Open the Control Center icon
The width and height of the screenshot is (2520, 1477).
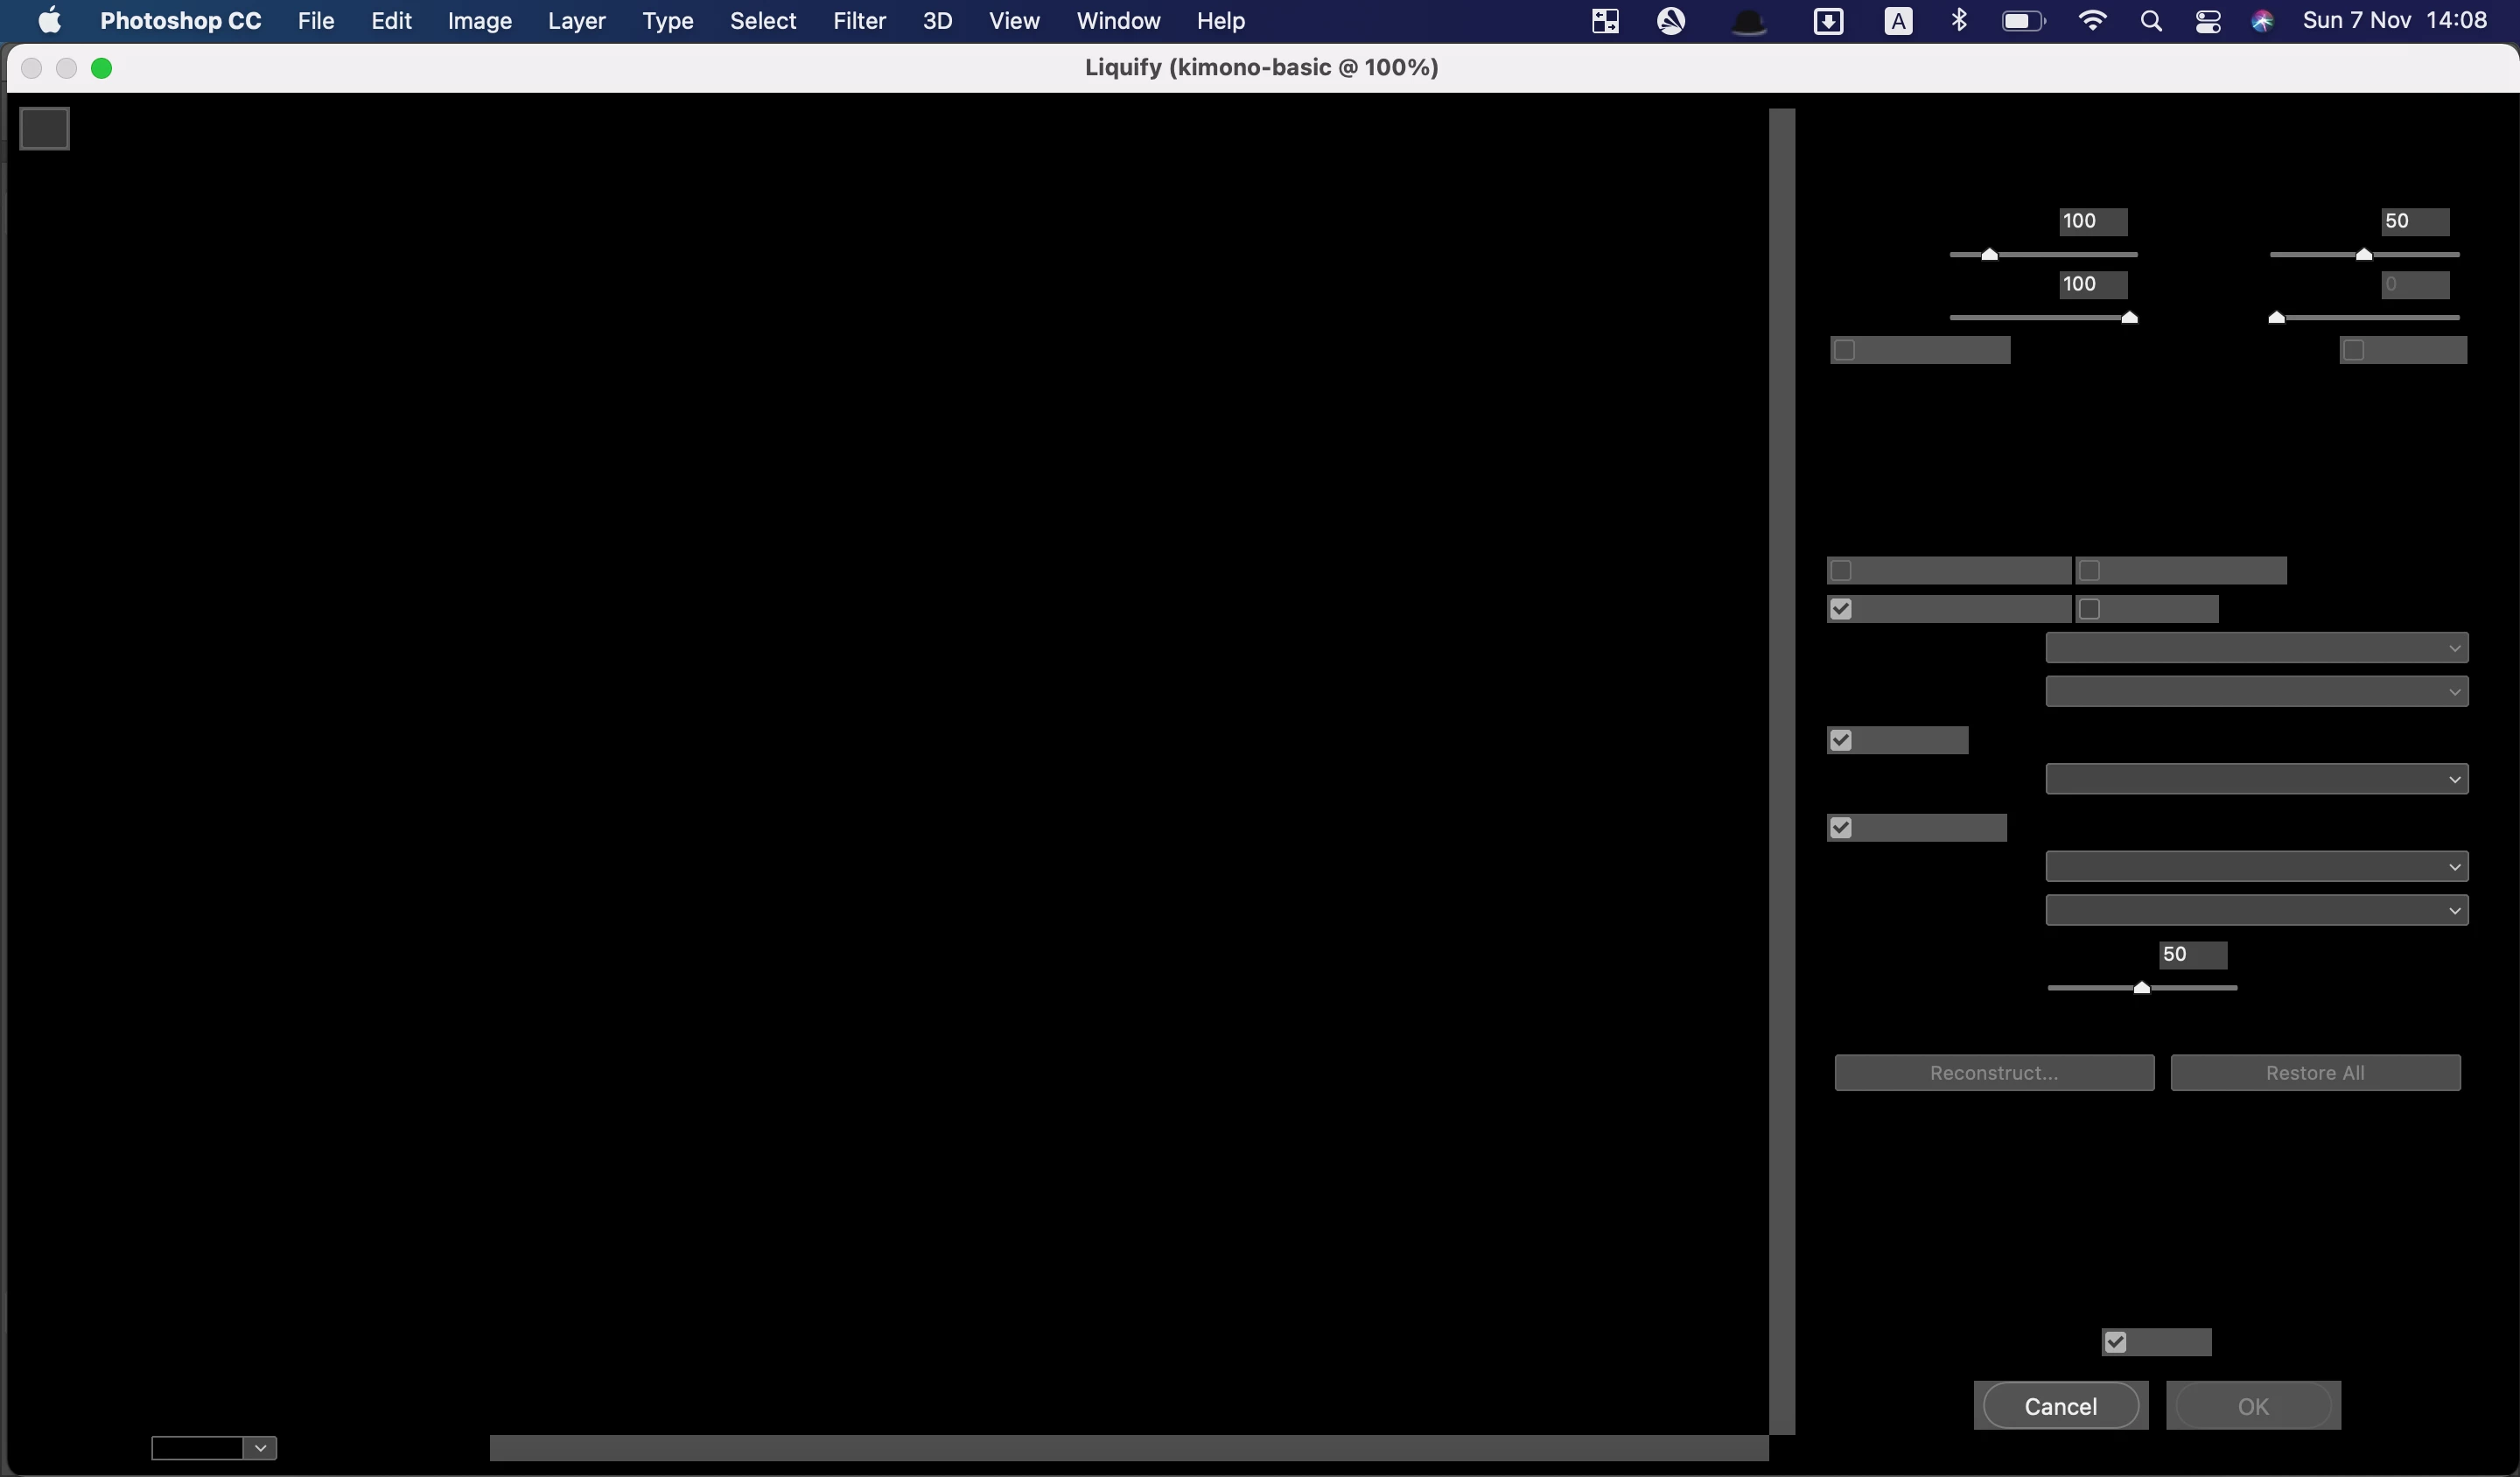(x=2208, y=21)
